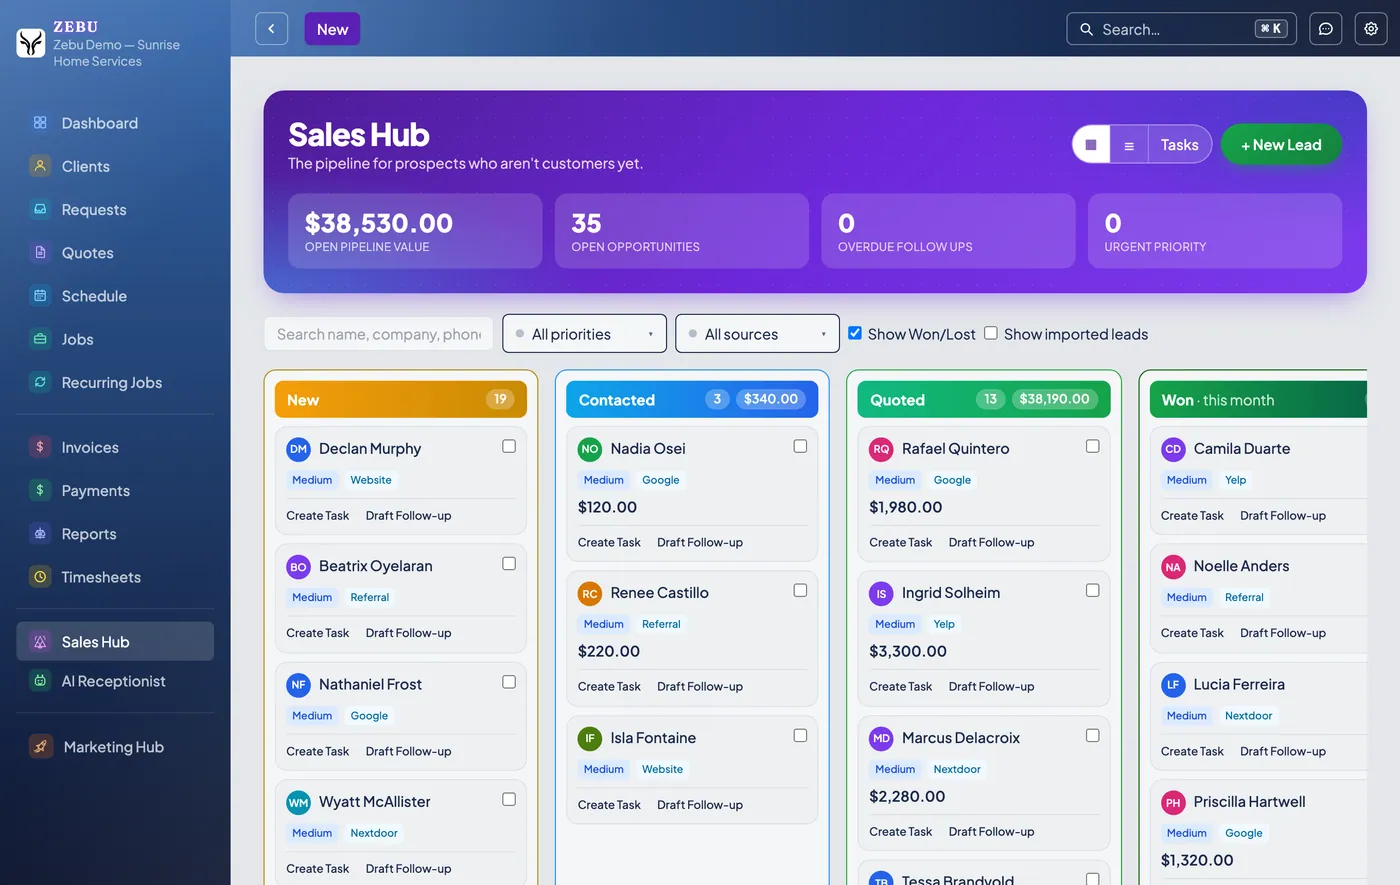
Task: Tick the checkbox on Declan Murphy's card
Action: 509,446
